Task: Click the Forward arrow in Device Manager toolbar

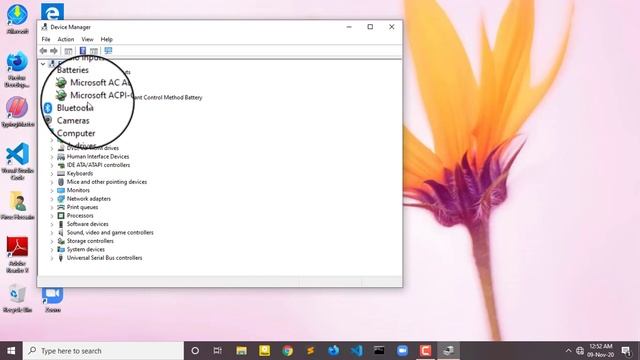Action: 53,51
